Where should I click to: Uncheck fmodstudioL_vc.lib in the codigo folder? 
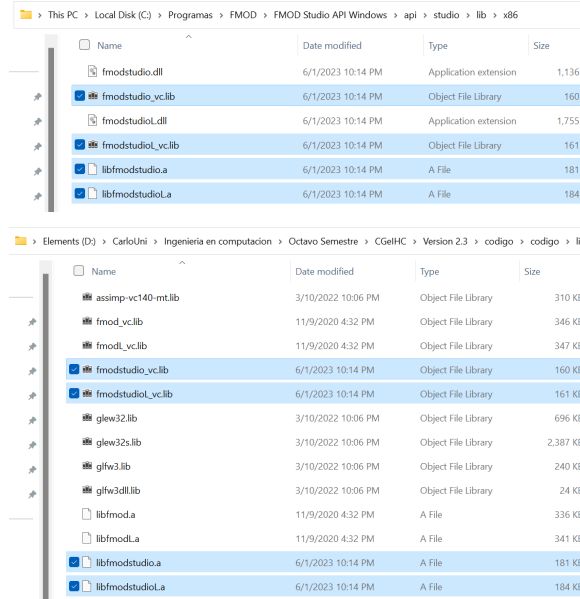pyautogui.click(x=74, y=393)
